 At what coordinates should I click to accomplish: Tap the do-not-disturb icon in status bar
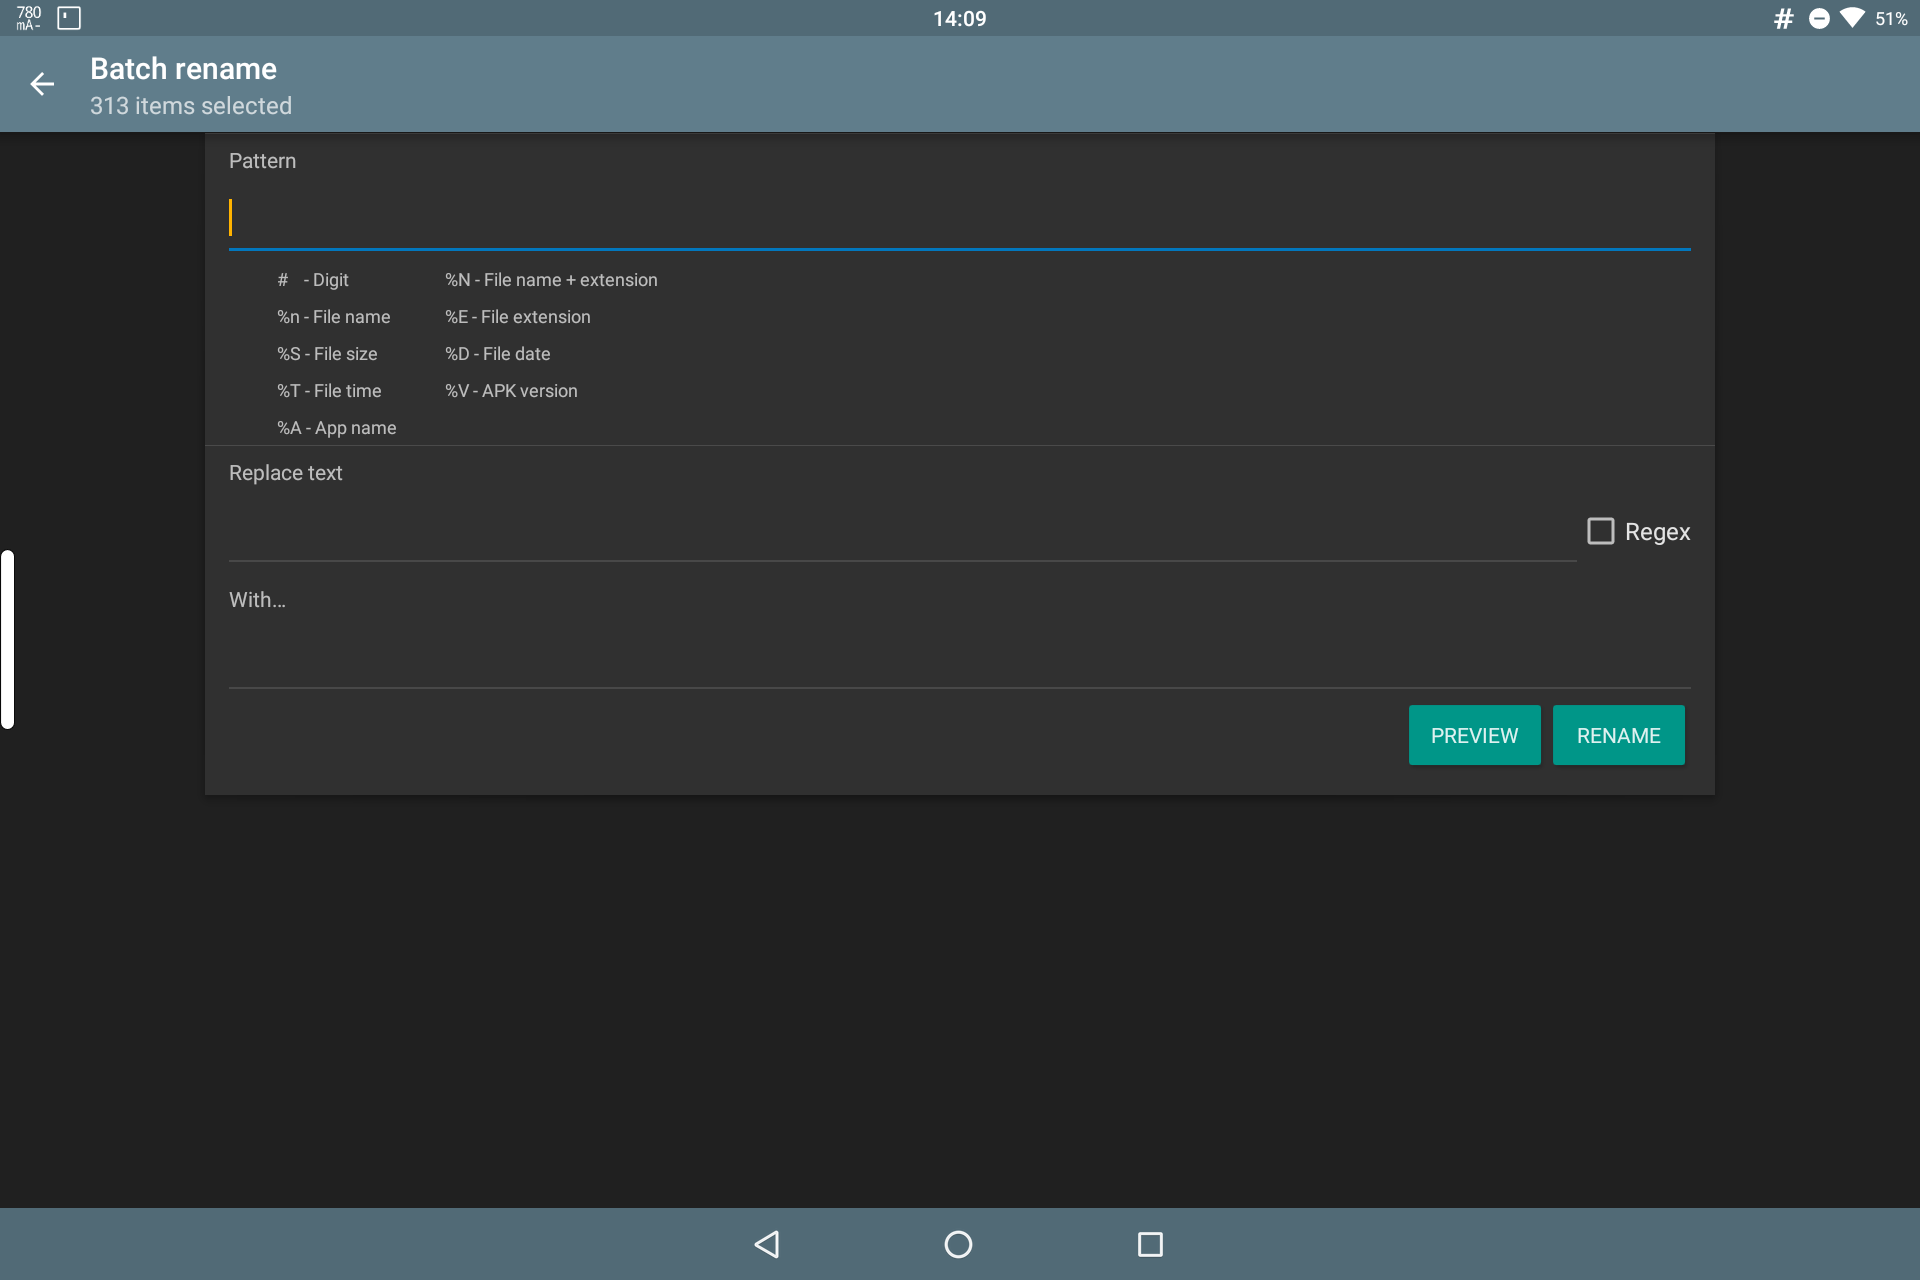pos(1818,17)
